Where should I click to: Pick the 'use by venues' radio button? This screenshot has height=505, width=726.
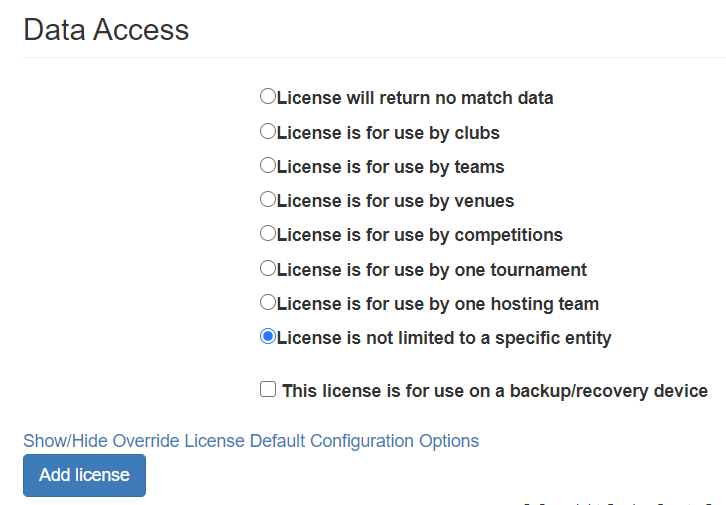tap(267, 199)
